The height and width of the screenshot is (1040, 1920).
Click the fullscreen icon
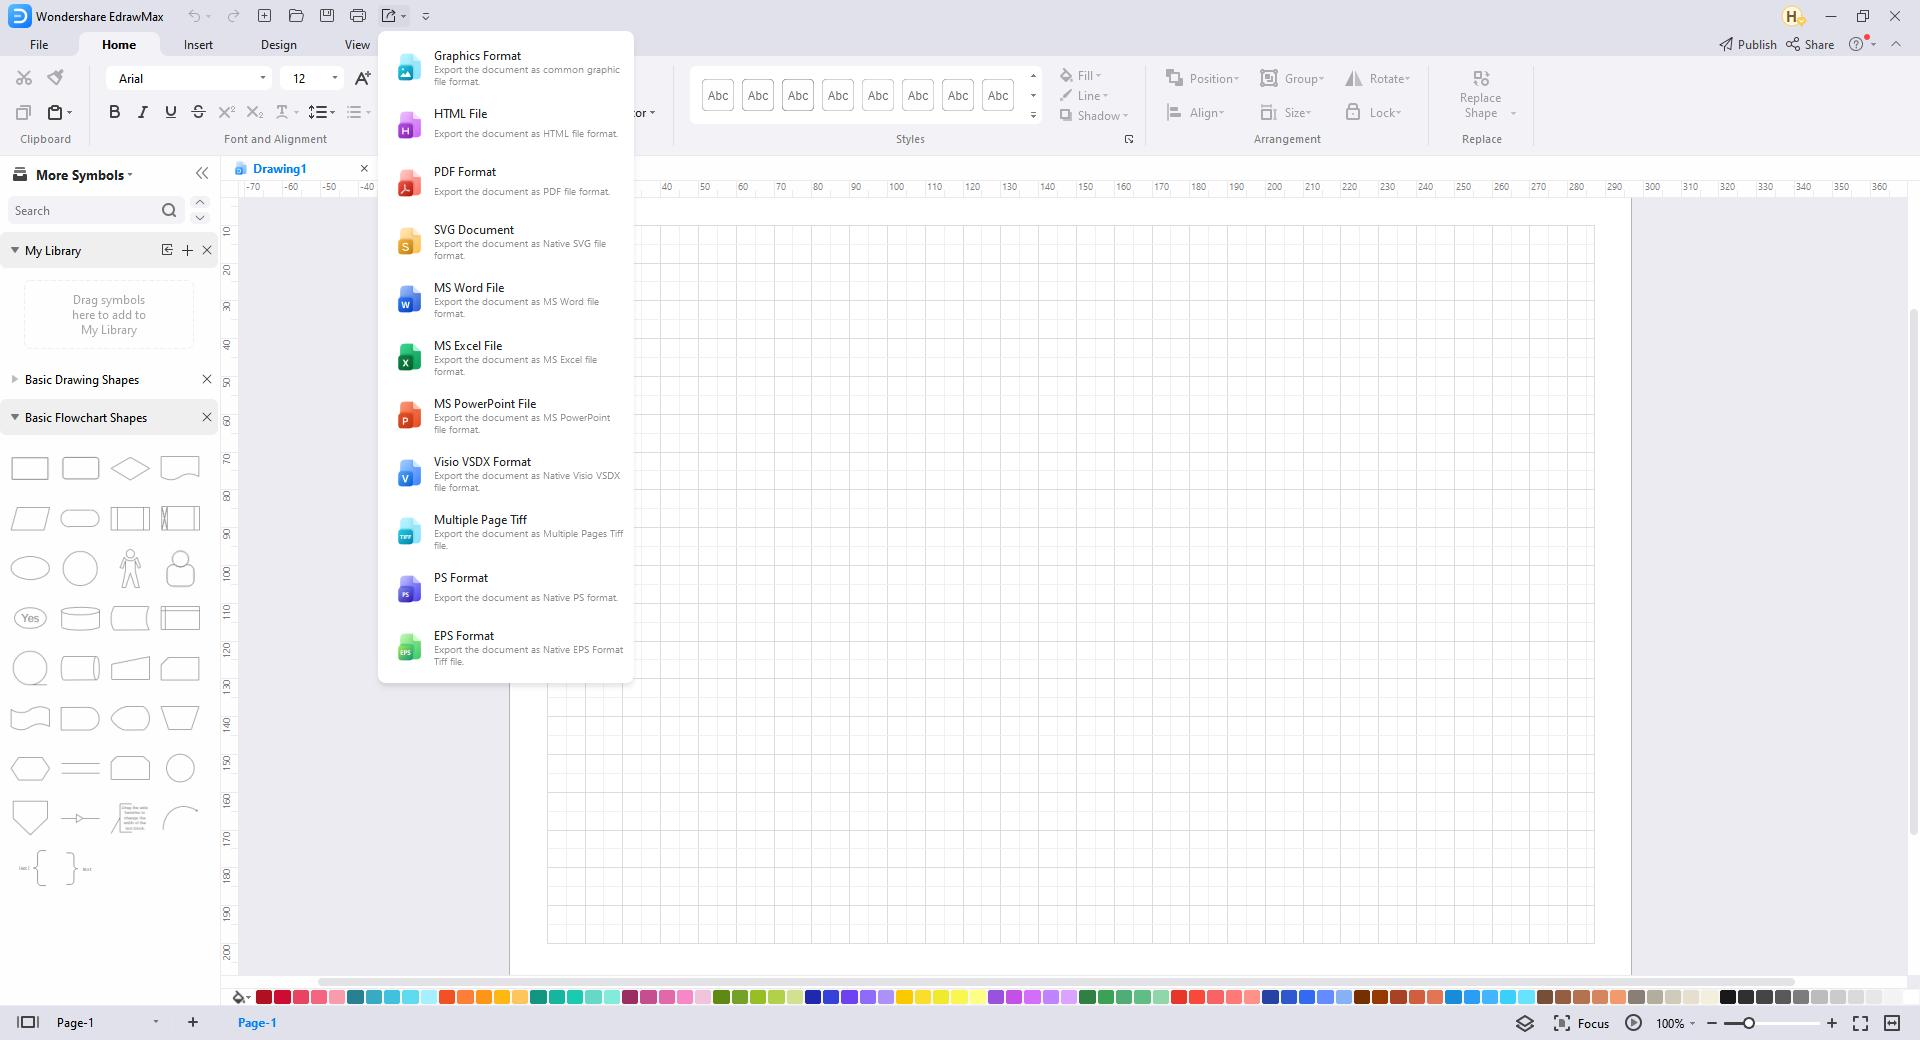1860,1023
